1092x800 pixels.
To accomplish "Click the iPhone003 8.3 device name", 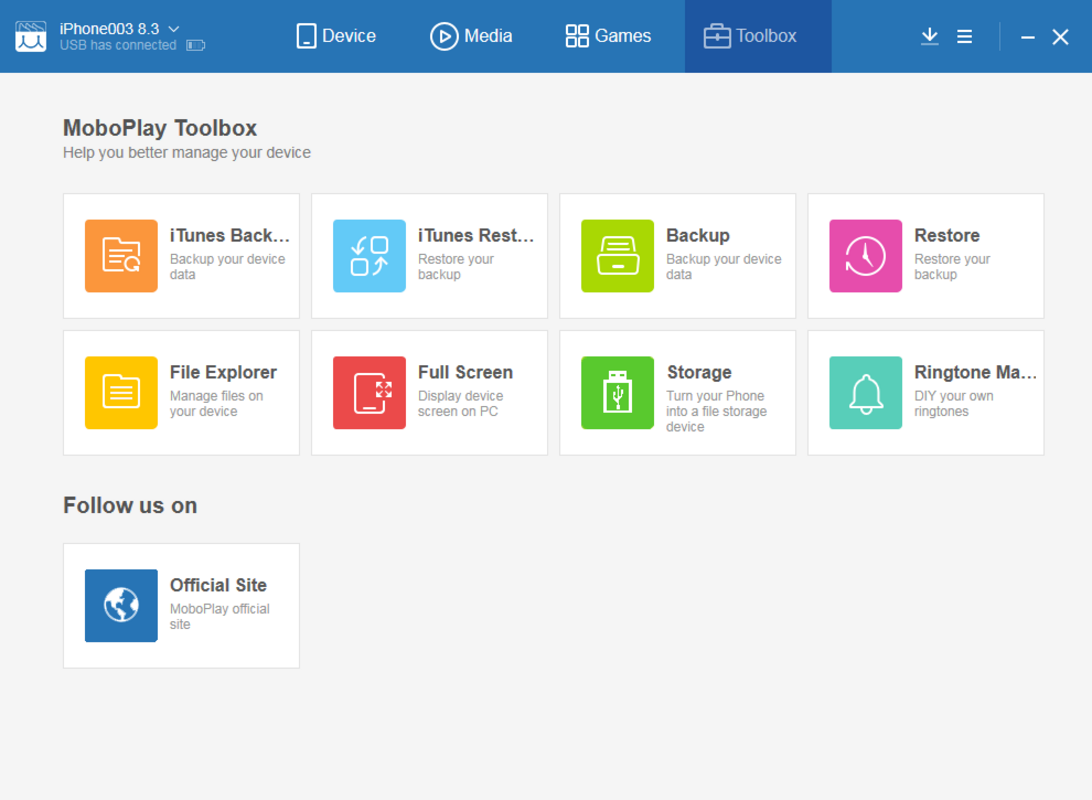I will [x=109, y=29].
